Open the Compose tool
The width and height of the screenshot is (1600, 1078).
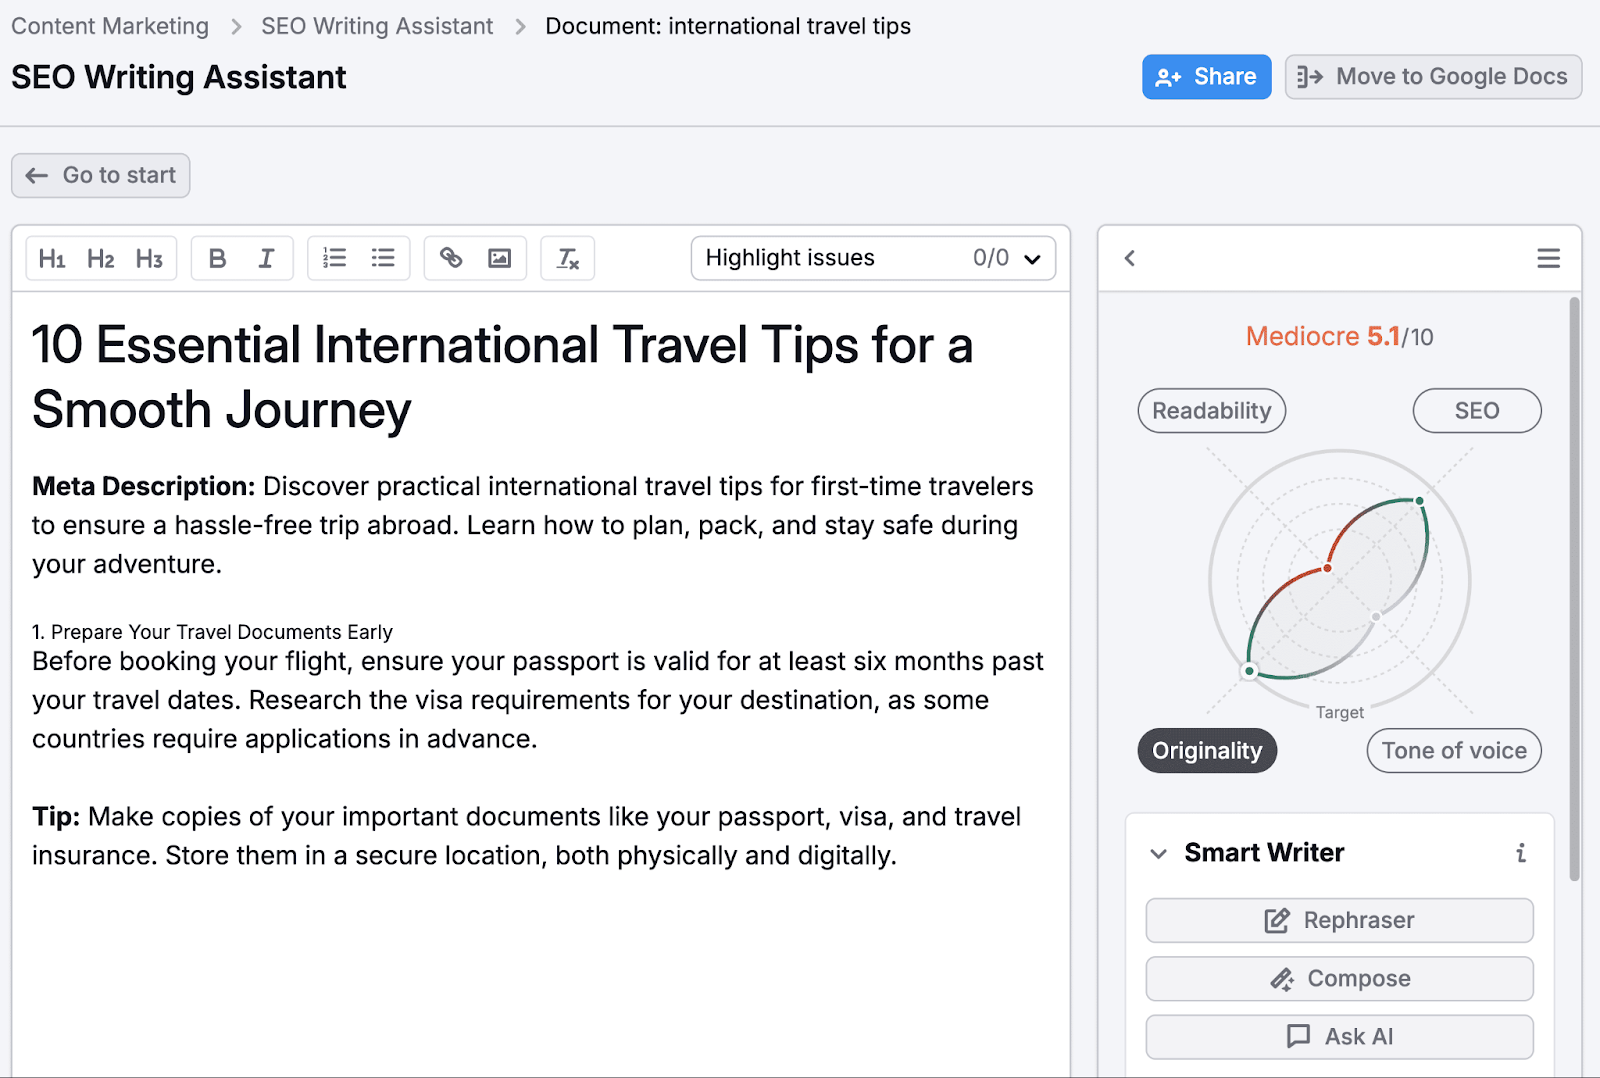pos(1339,979)
